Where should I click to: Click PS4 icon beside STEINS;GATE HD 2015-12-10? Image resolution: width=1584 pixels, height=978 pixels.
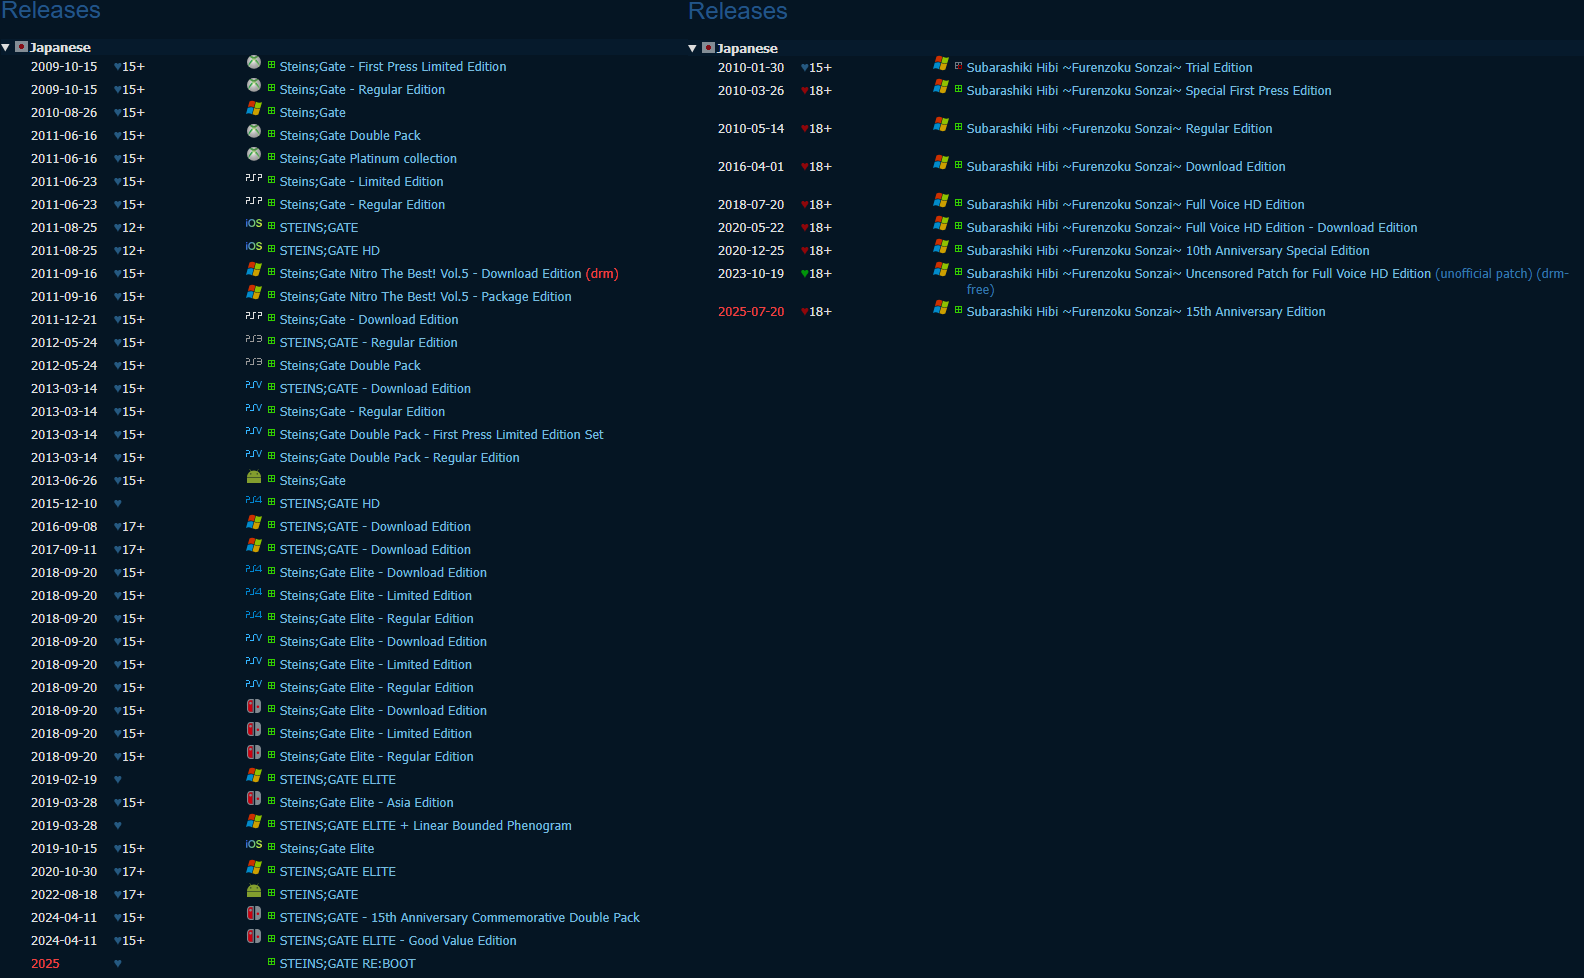coord(254,499)
